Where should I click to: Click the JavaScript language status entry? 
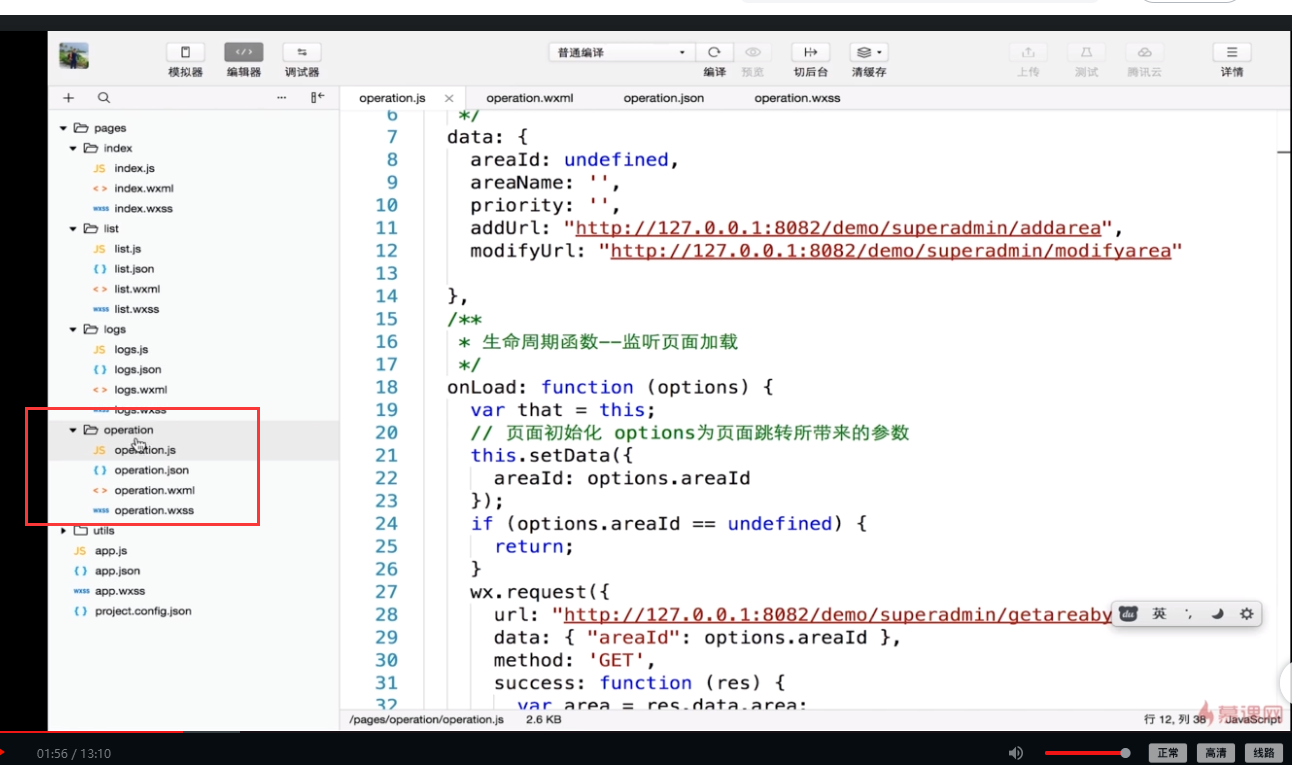coord(1253,719)
